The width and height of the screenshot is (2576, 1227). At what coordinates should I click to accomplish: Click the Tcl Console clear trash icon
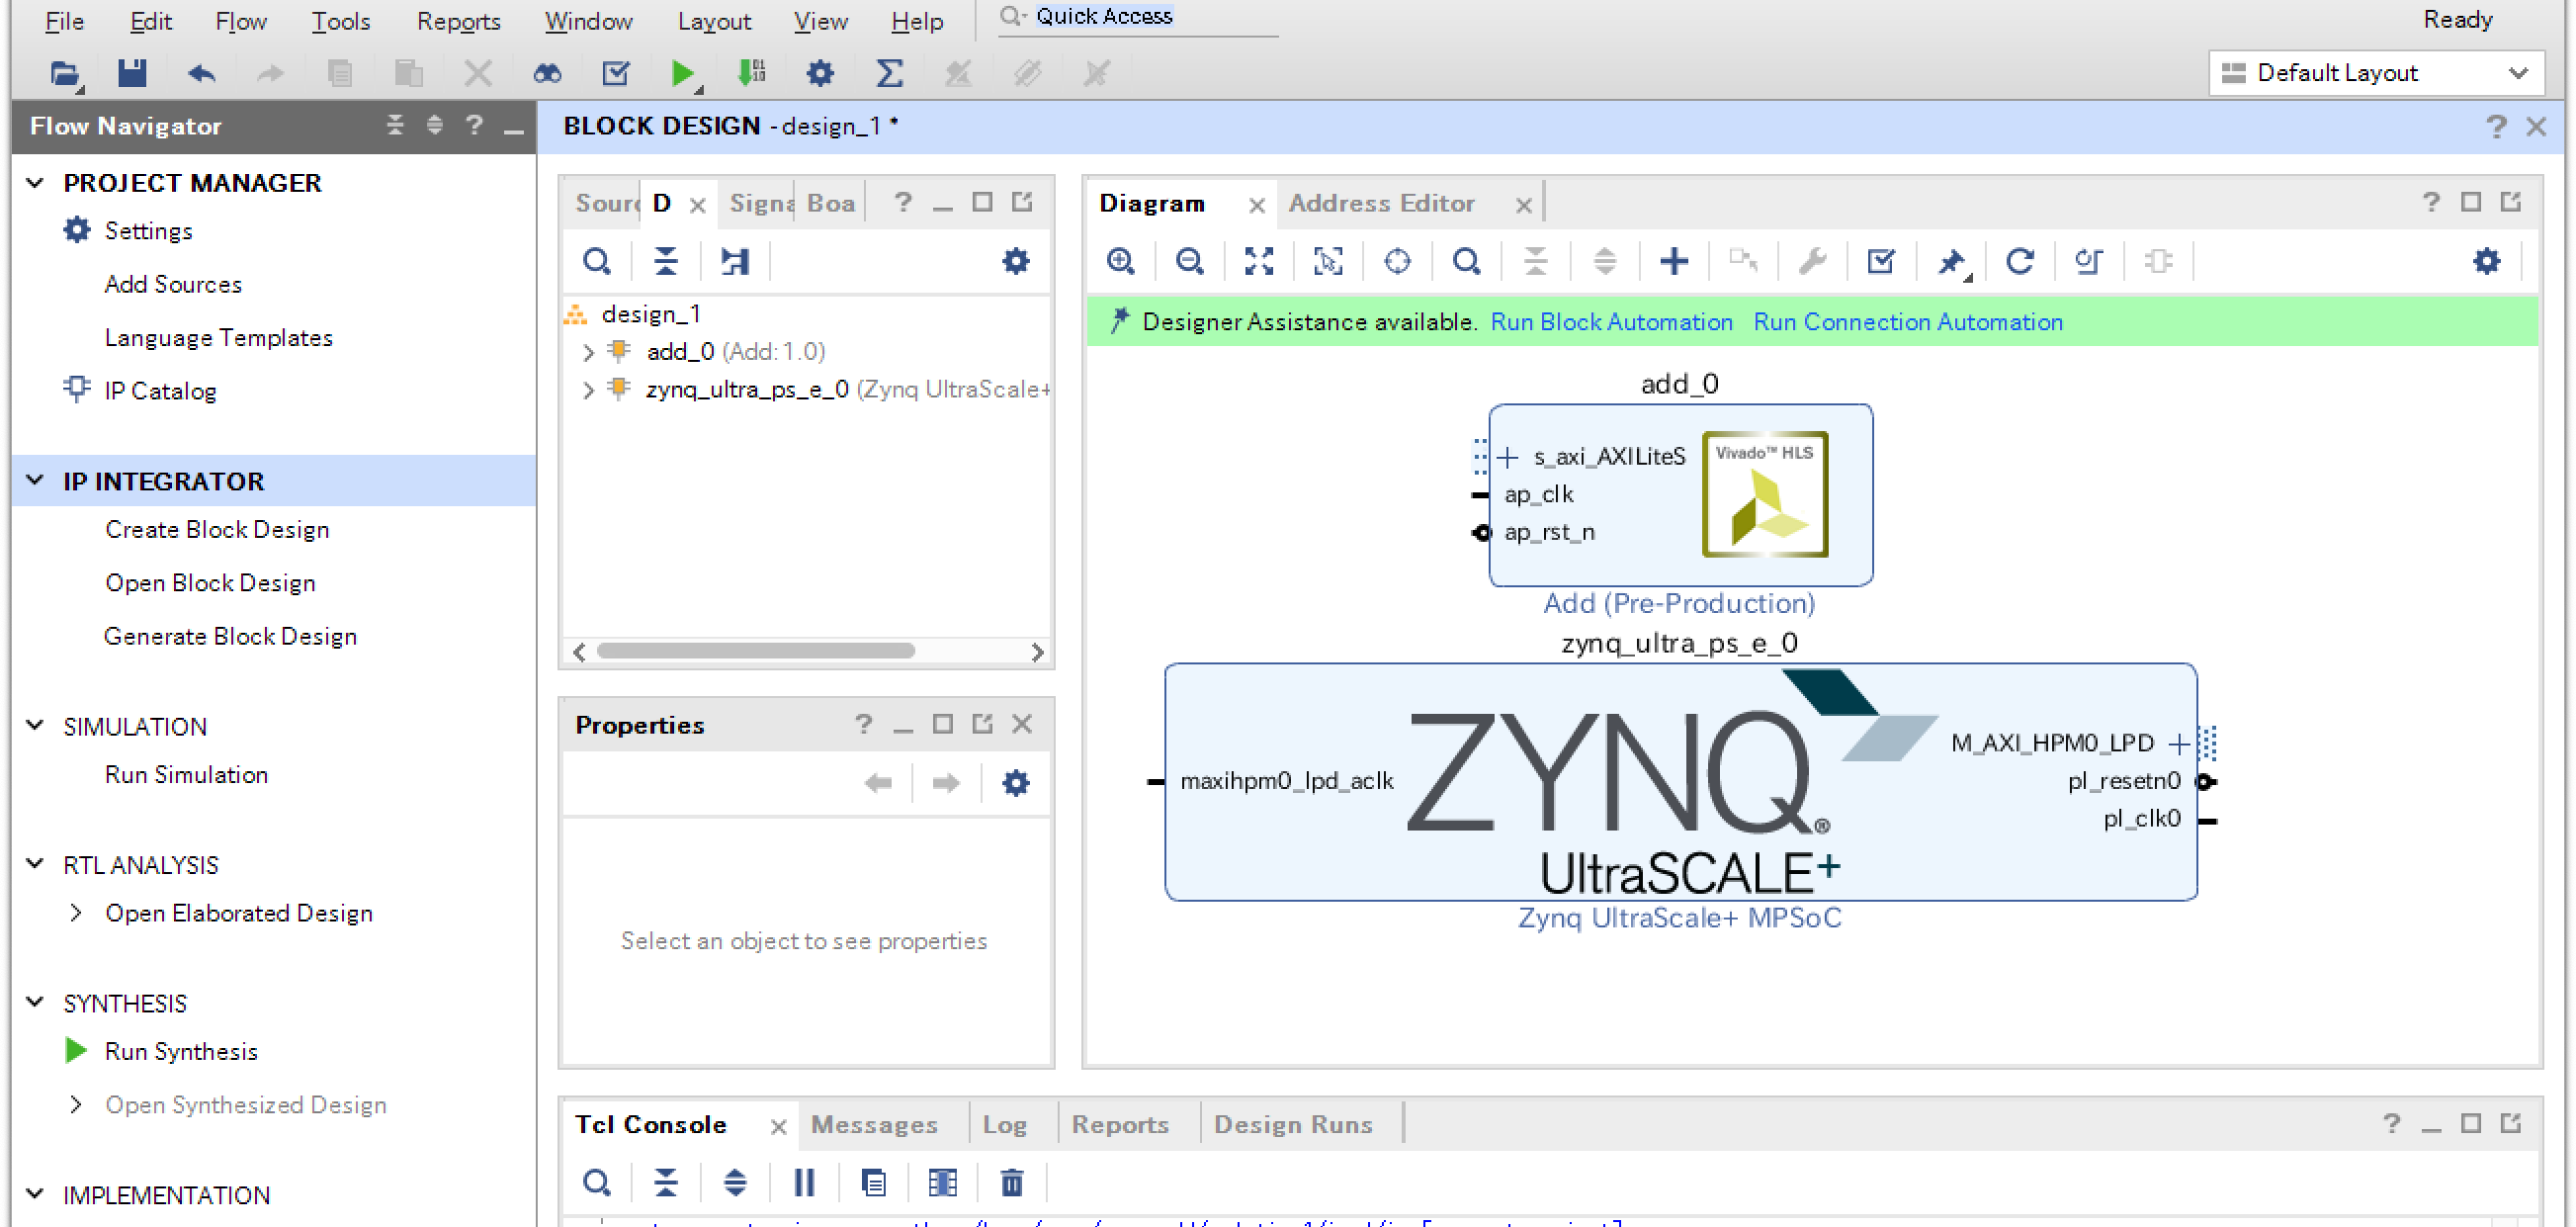(1011, 1183)
